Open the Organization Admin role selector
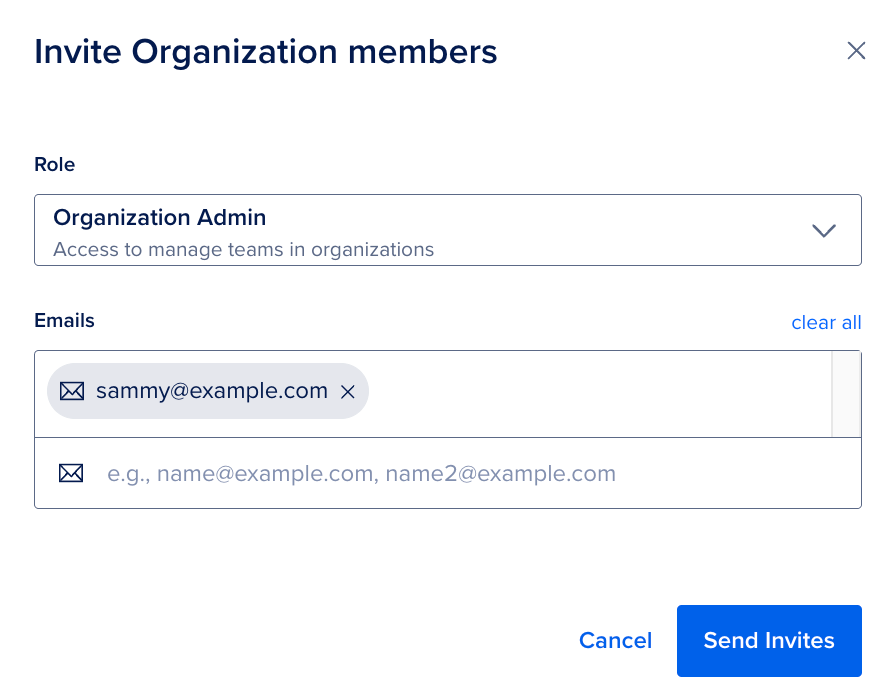 point(447,230)
